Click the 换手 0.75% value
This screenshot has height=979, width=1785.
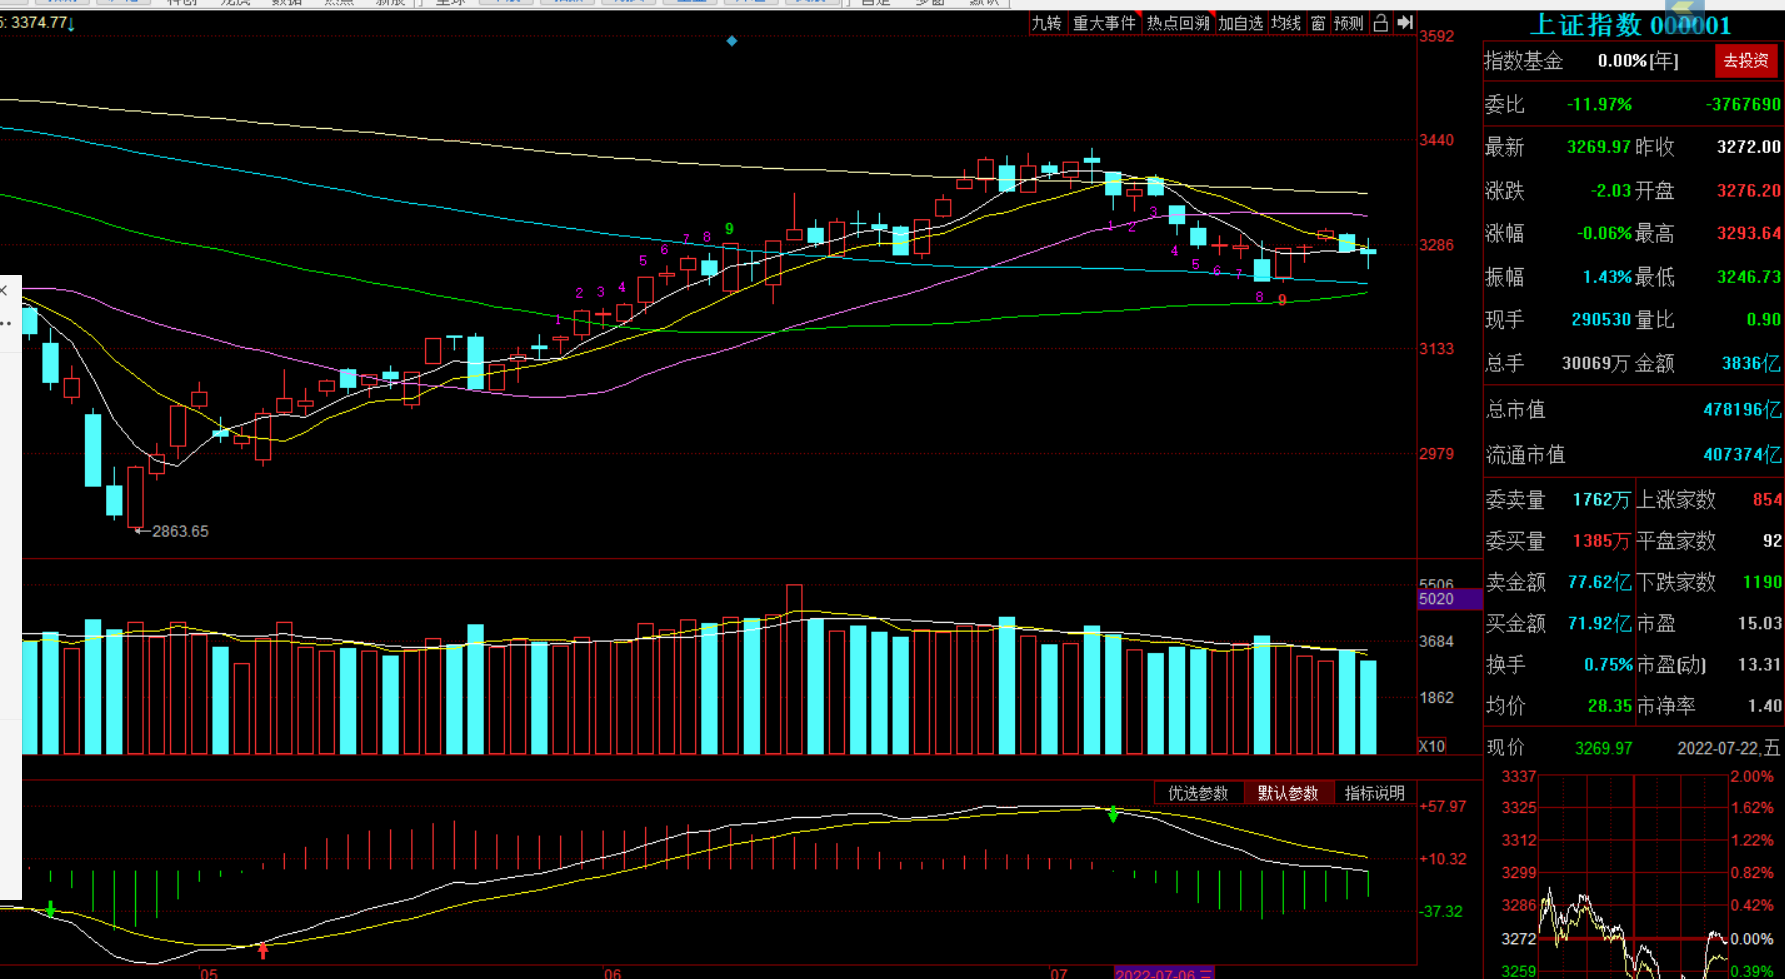pyautogui.click(x=1607, y=665)
